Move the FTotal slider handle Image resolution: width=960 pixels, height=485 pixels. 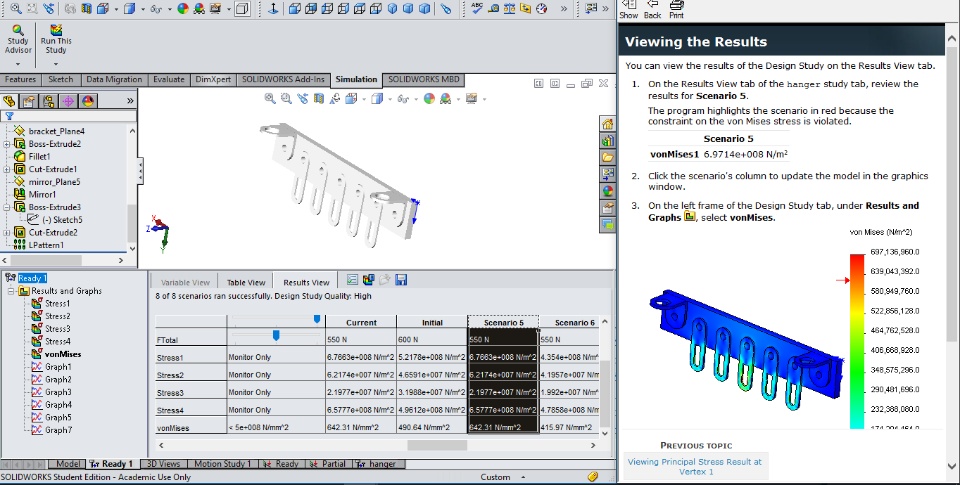point(276,335)
